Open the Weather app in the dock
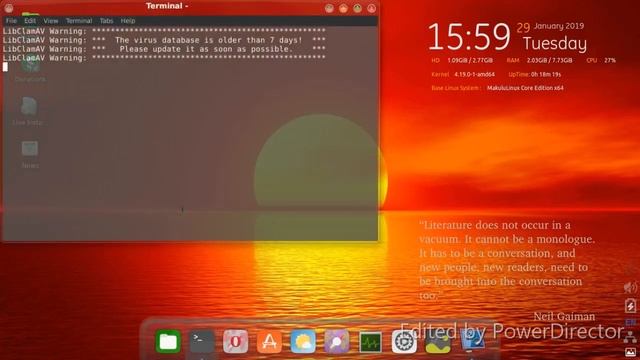This screenshot has height=360, width=640. (x=303, y=341)
